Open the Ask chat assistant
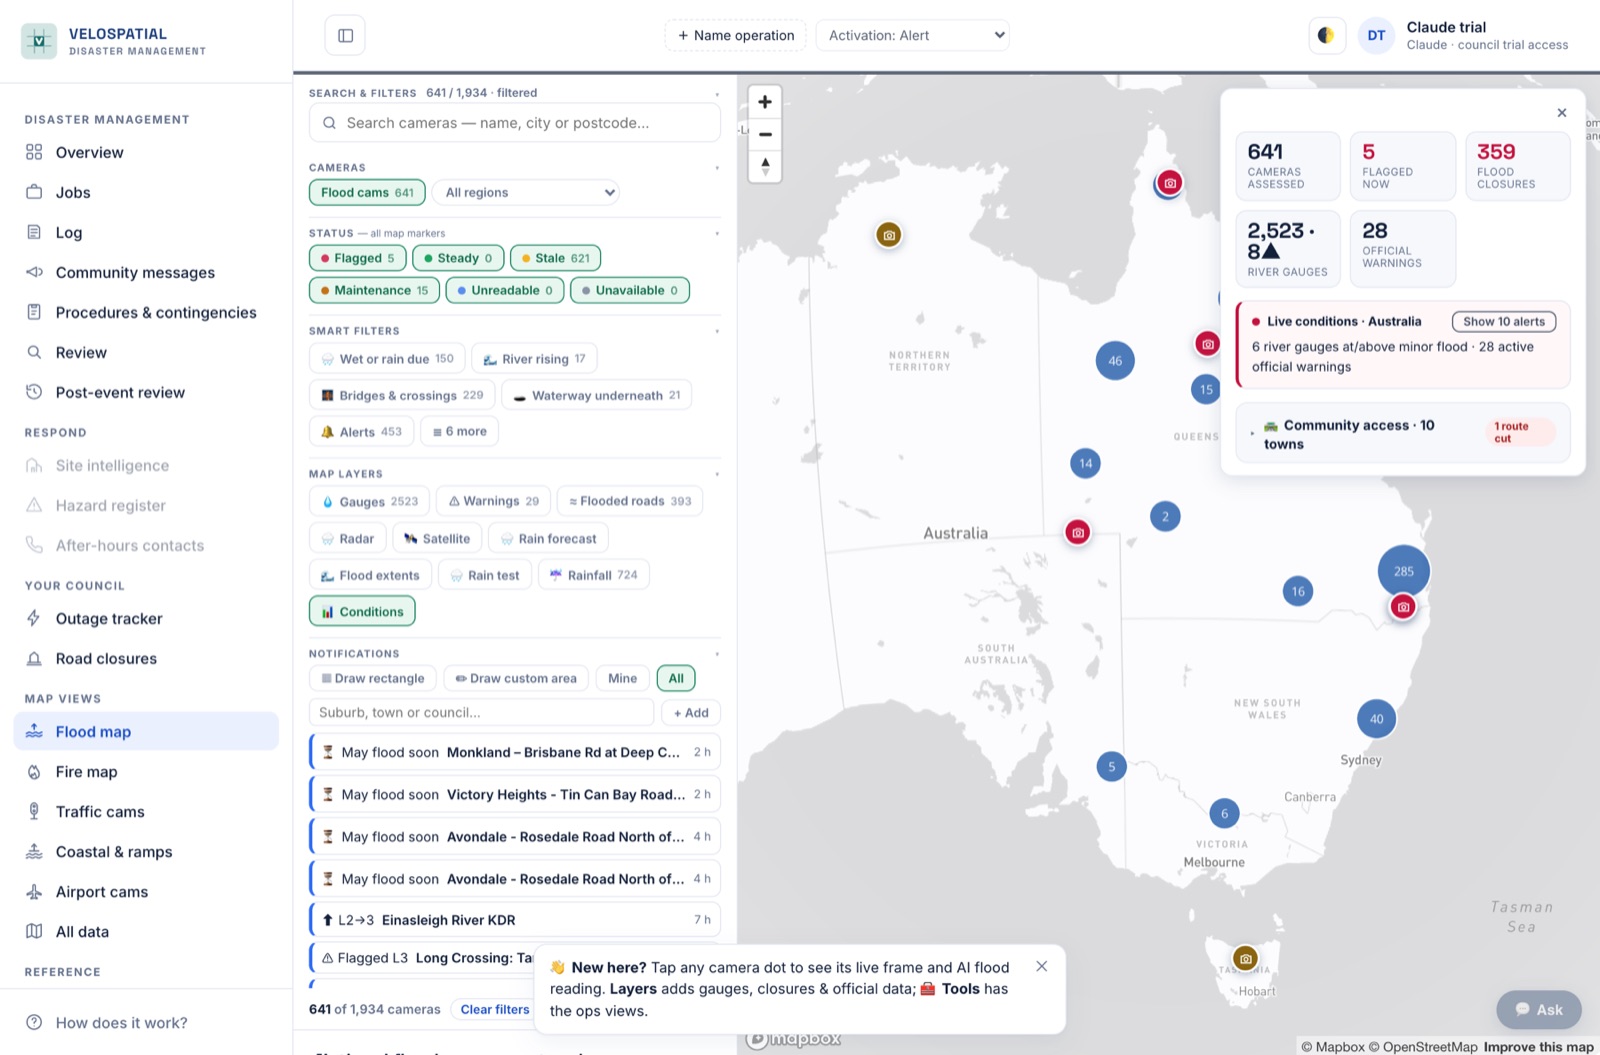 1539,1010
